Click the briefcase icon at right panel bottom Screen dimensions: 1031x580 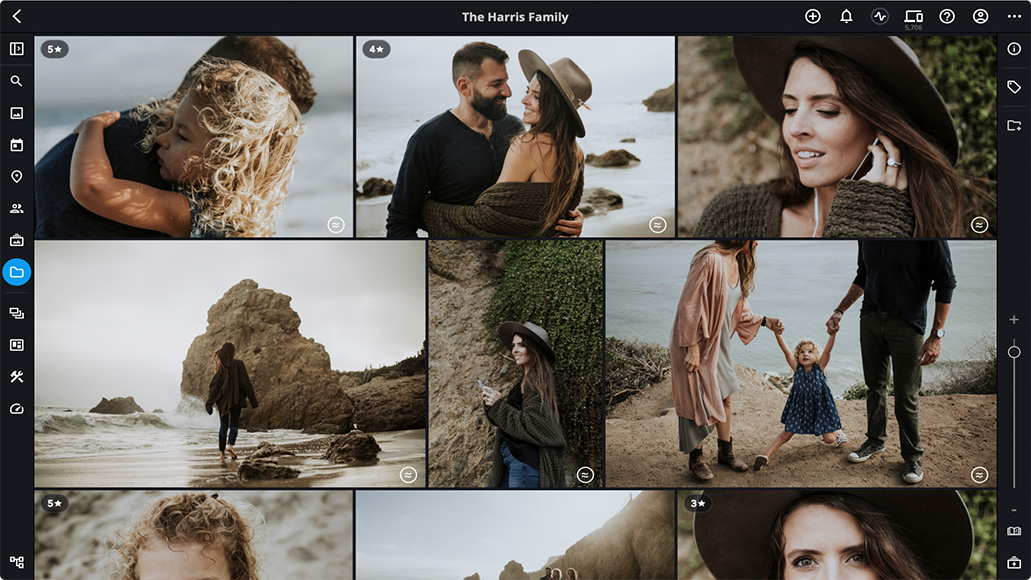(1014, 562)
